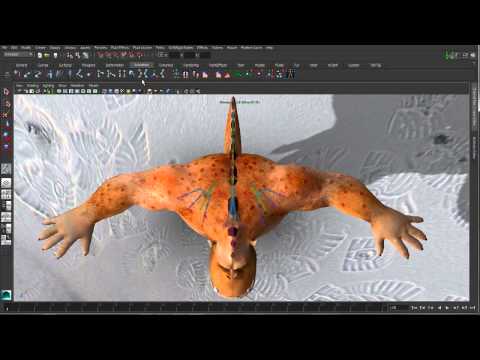Image resolution: width=480 pixels, height=360 pixels.
Task: Click the teal Maya icon at bottom left
Action: coord(6,295)
